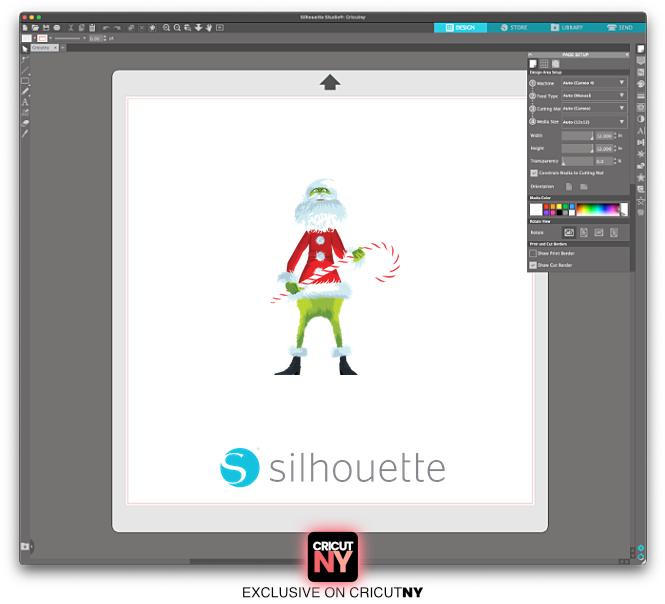Set the landscape orientation option
The width and height of the screenshot is (665, 604).
(x=584, y=187)
